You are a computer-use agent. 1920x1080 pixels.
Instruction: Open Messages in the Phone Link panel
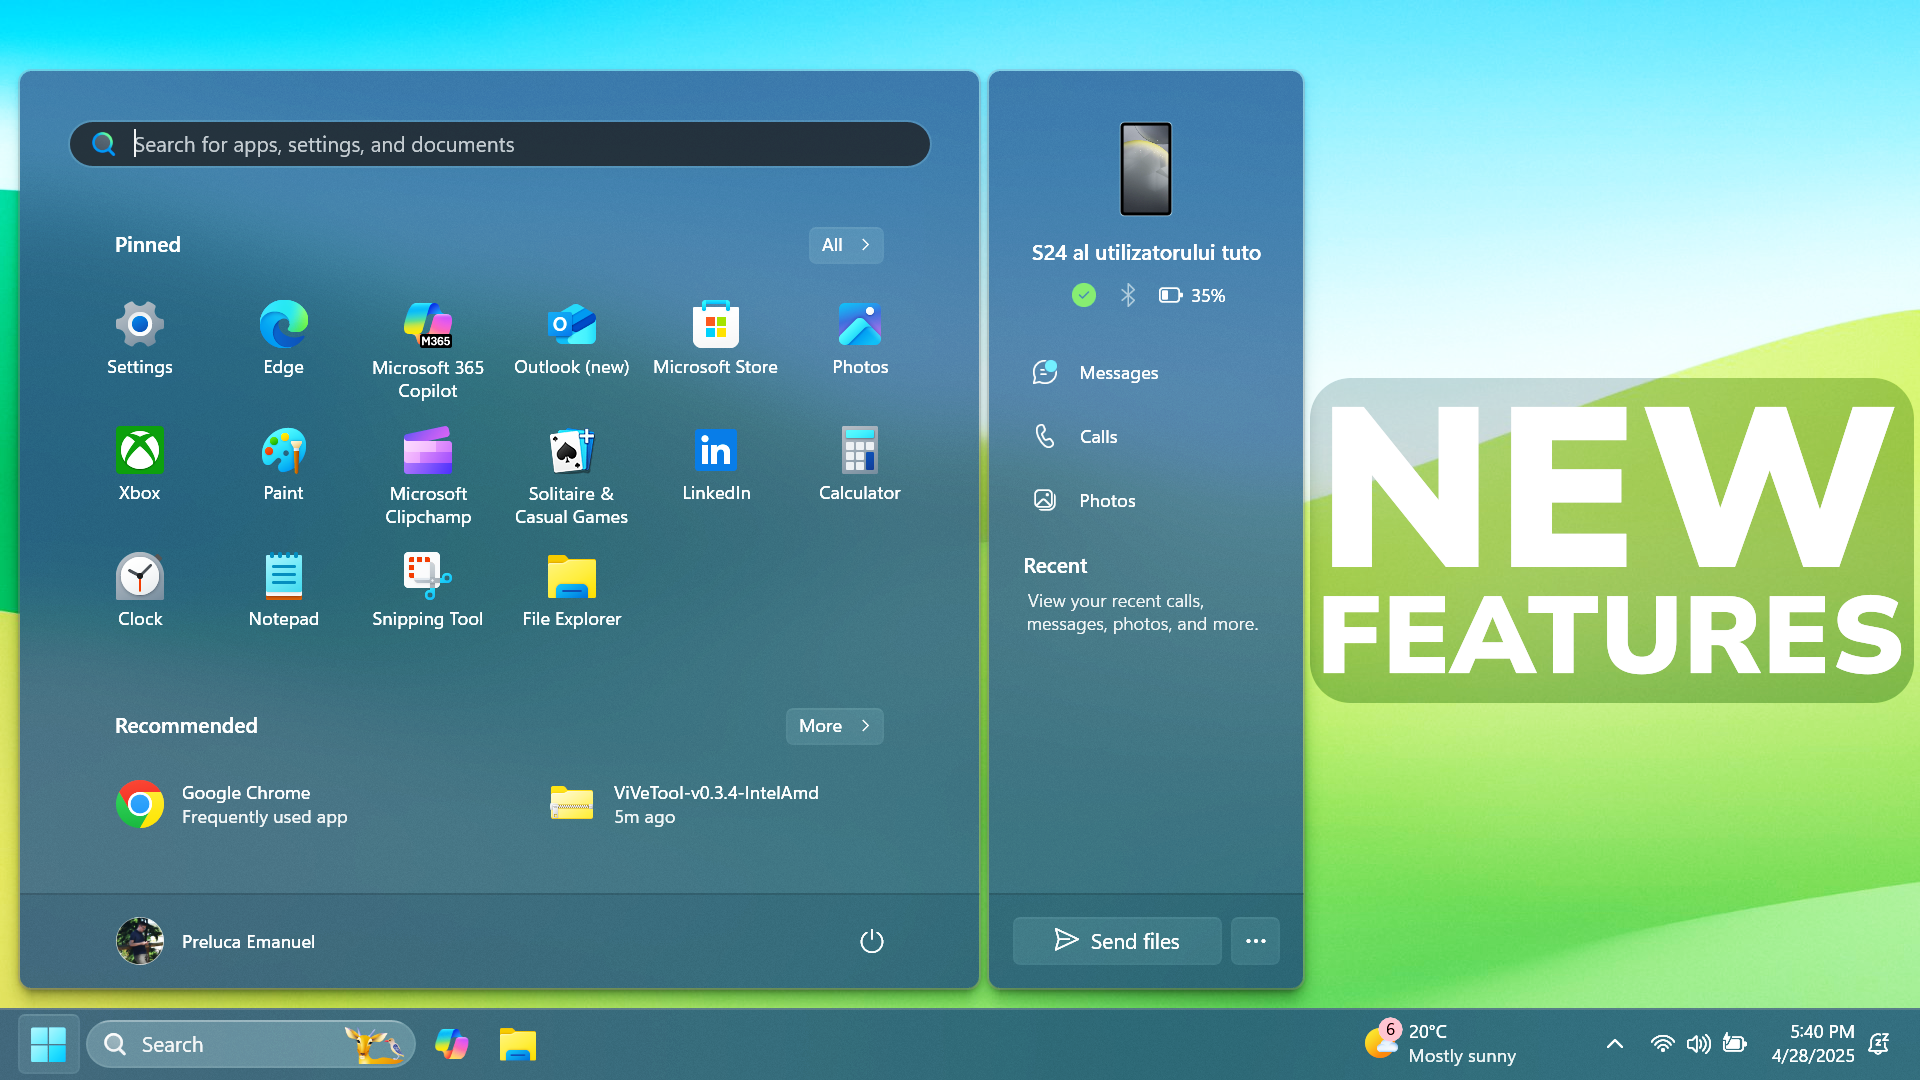click(1117, 372)
